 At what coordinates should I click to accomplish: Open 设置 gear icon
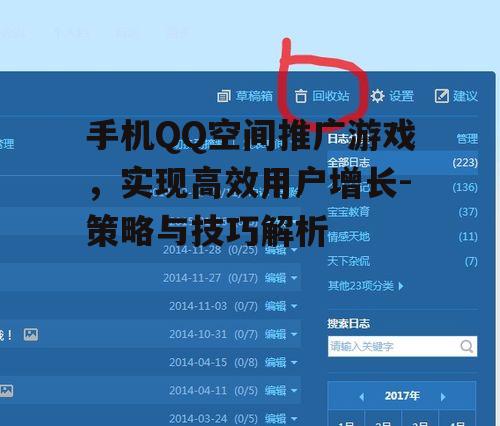(377, 96)
